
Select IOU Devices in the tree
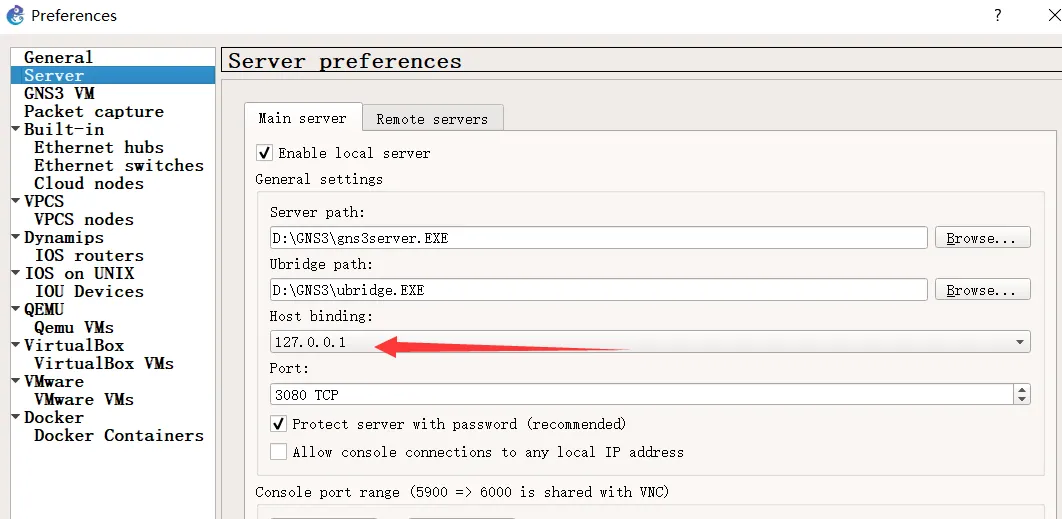[89, 291]
